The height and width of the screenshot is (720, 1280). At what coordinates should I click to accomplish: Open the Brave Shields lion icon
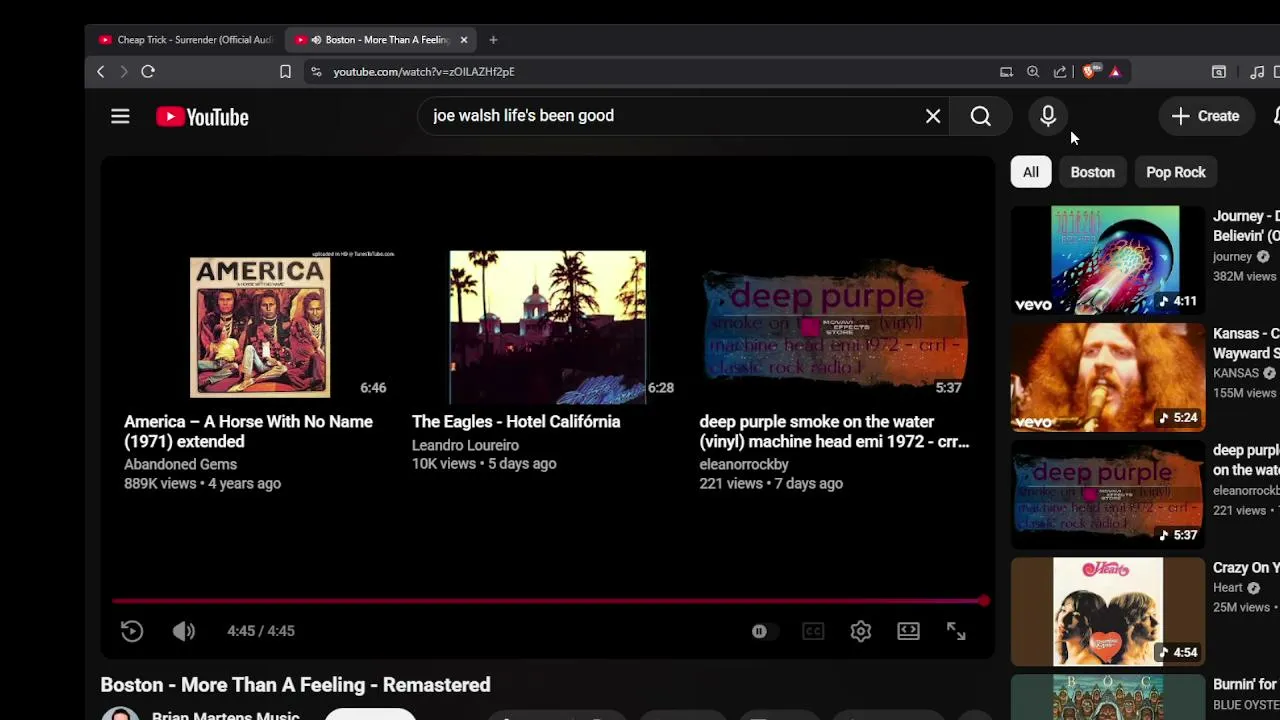click(x=1090, y=71)
